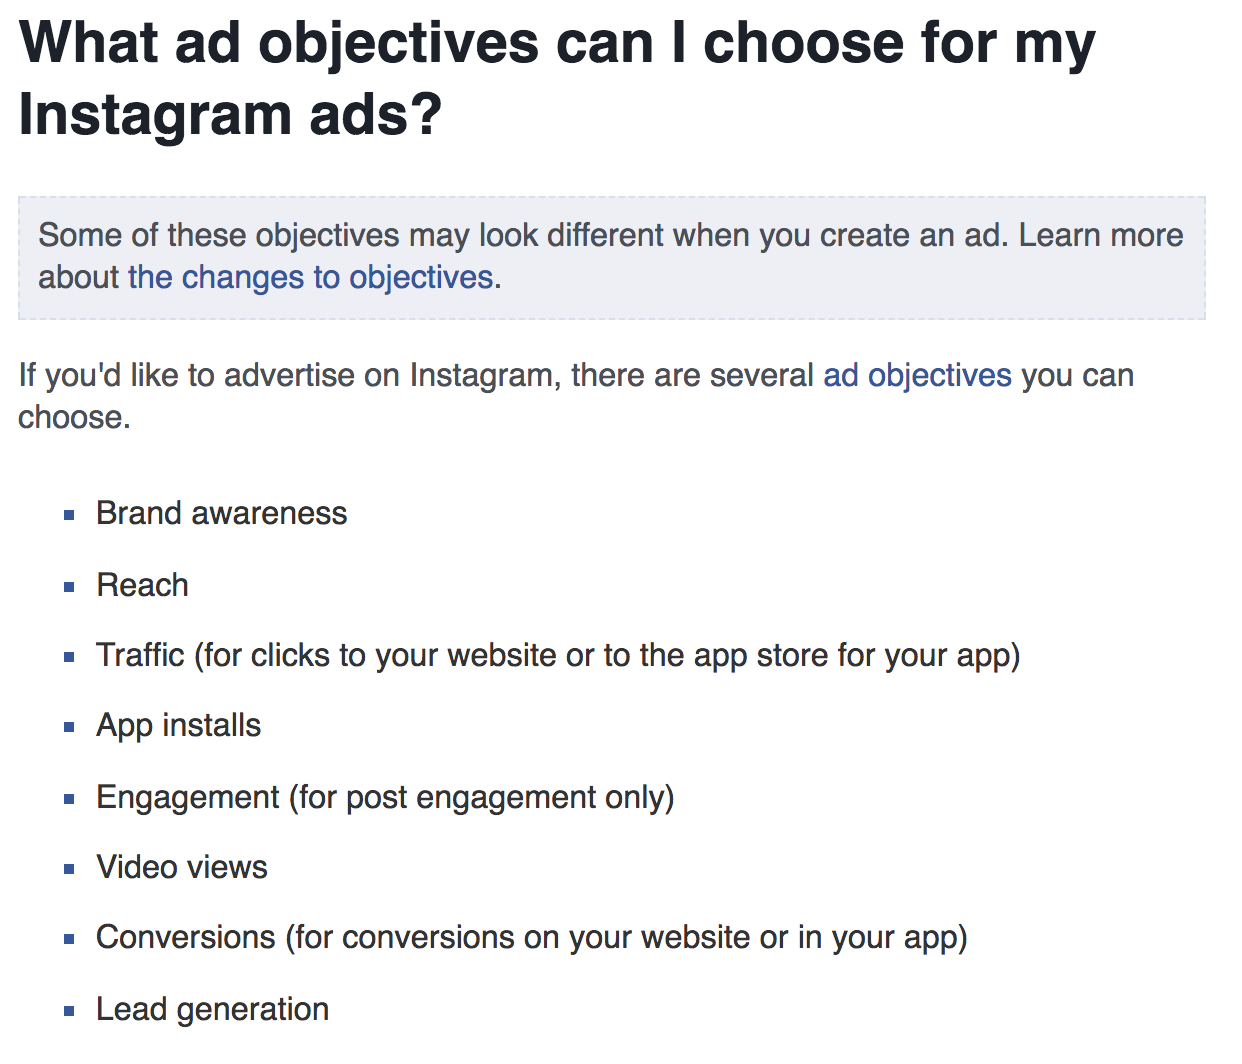The height and width of the screenshot is (1064, 1242).
Task: Click the Engagement objective line
Action: [x=385, y=797]
